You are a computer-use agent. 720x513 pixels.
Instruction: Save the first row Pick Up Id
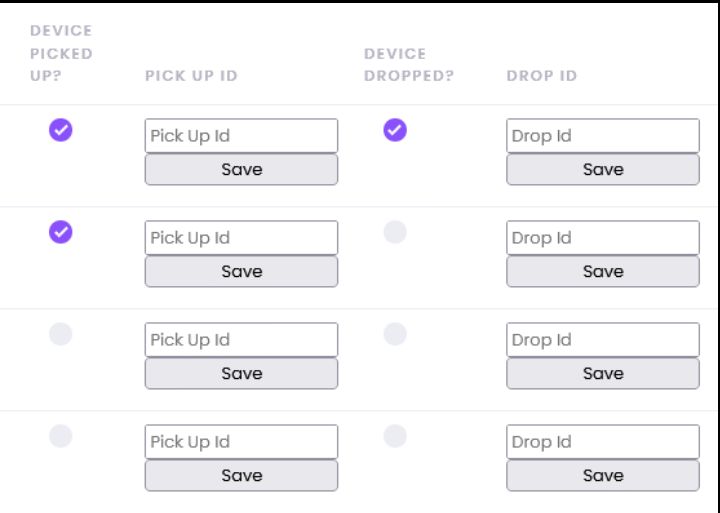(x=241, y=170)
